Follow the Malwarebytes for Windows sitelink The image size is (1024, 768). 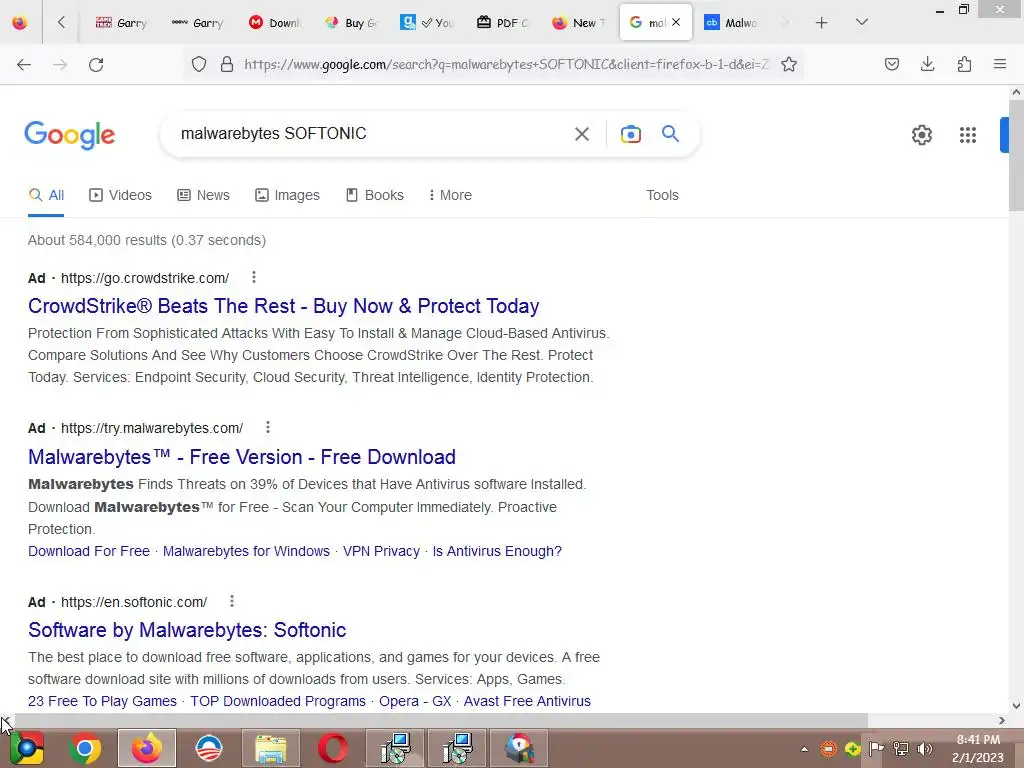tap(246, 551)
